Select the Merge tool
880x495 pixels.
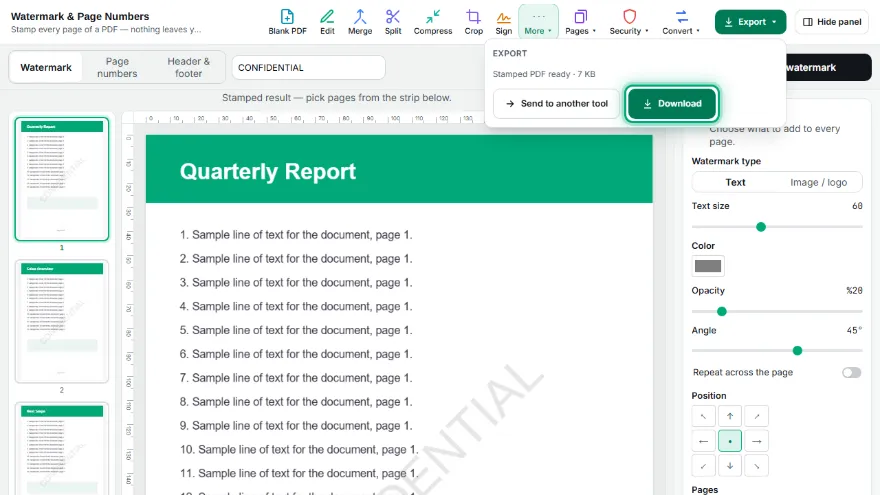coord(360,22)
